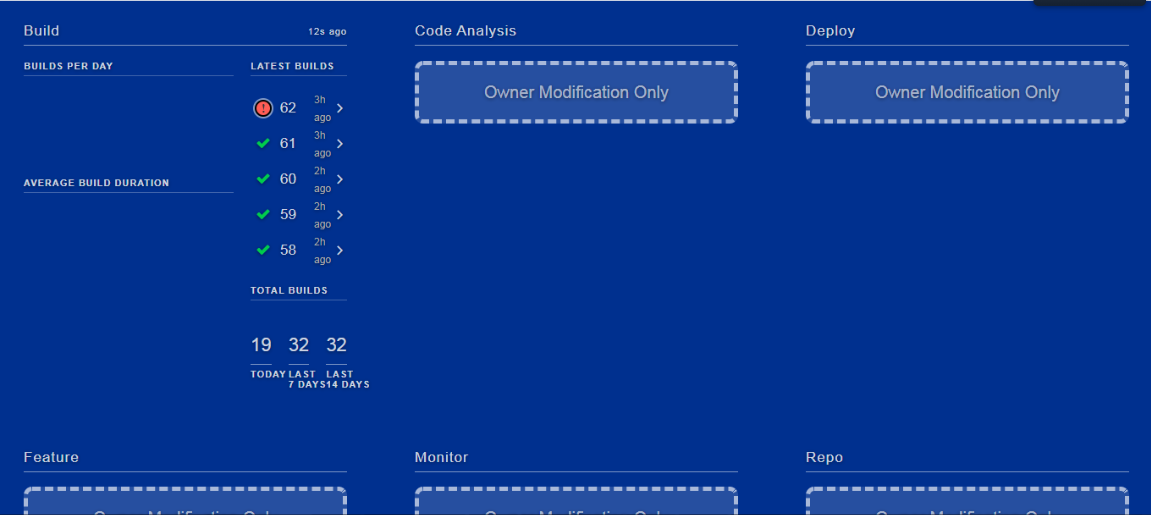
Task: Click the Repo widget placeholder box
Action: click(x=967, y=502)
